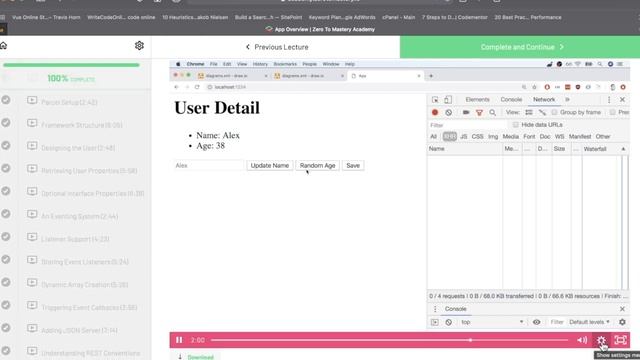Viewport: 640px width, 360px height.
Task: Open Retrieving User Properties lecture
Action: click(89, 171)
